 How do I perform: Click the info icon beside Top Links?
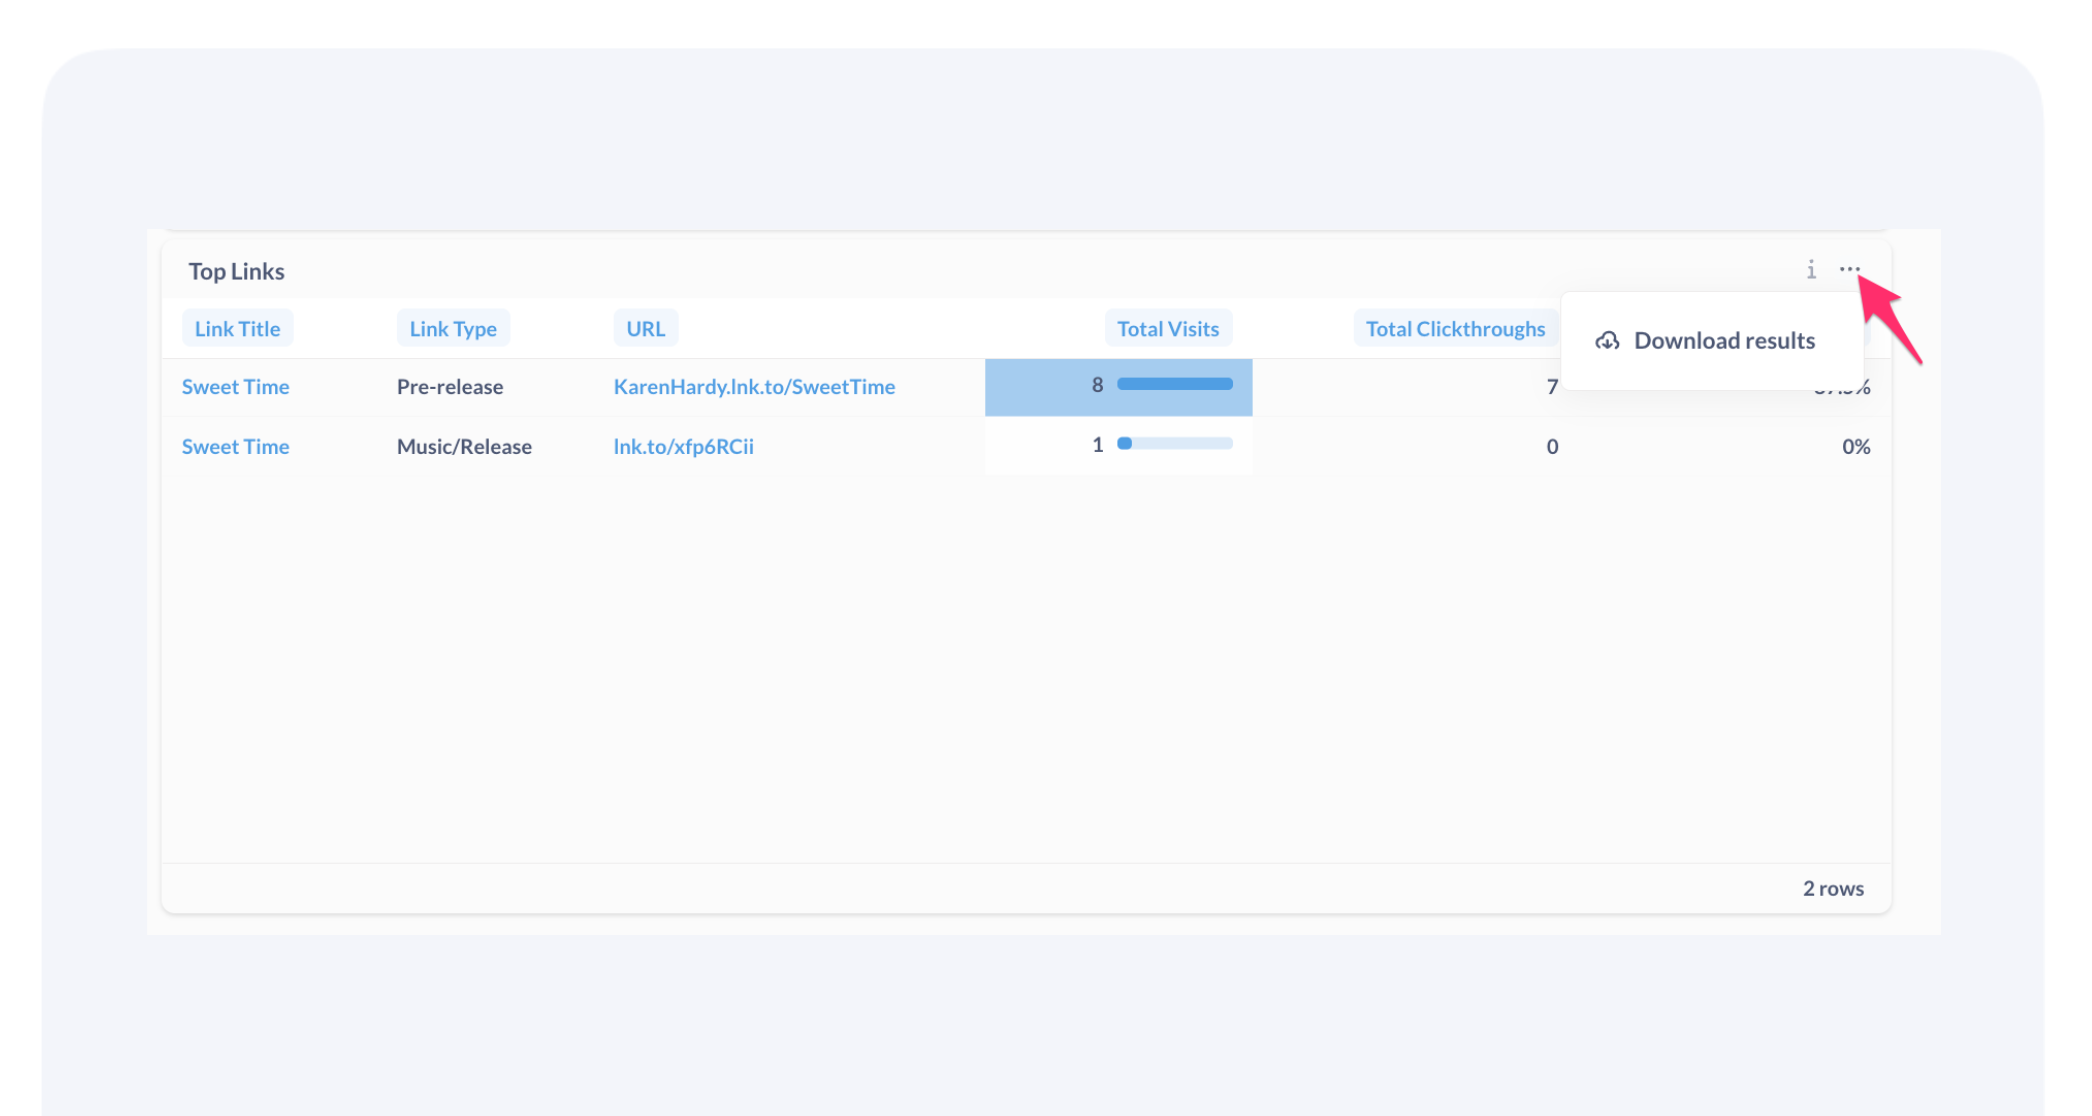tap(1810, 270)
